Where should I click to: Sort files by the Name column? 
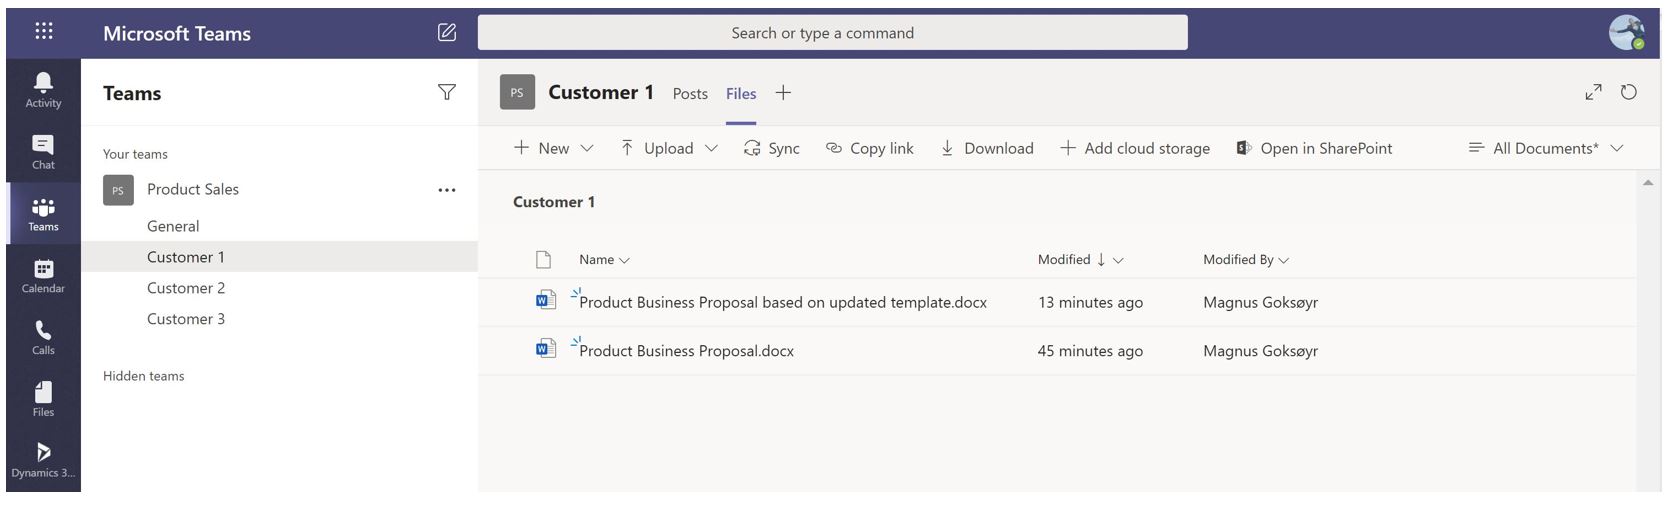click(x=603, y=259)
